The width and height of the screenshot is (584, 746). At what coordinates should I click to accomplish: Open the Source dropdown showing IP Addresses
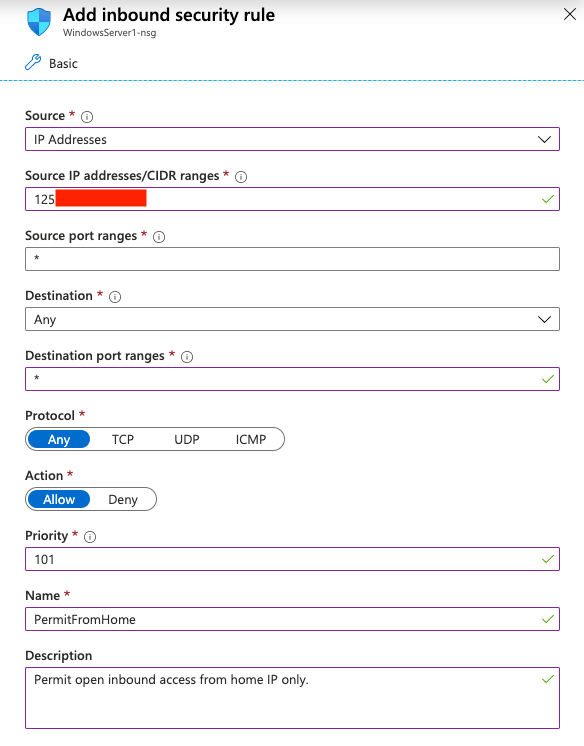click(292, 139)
